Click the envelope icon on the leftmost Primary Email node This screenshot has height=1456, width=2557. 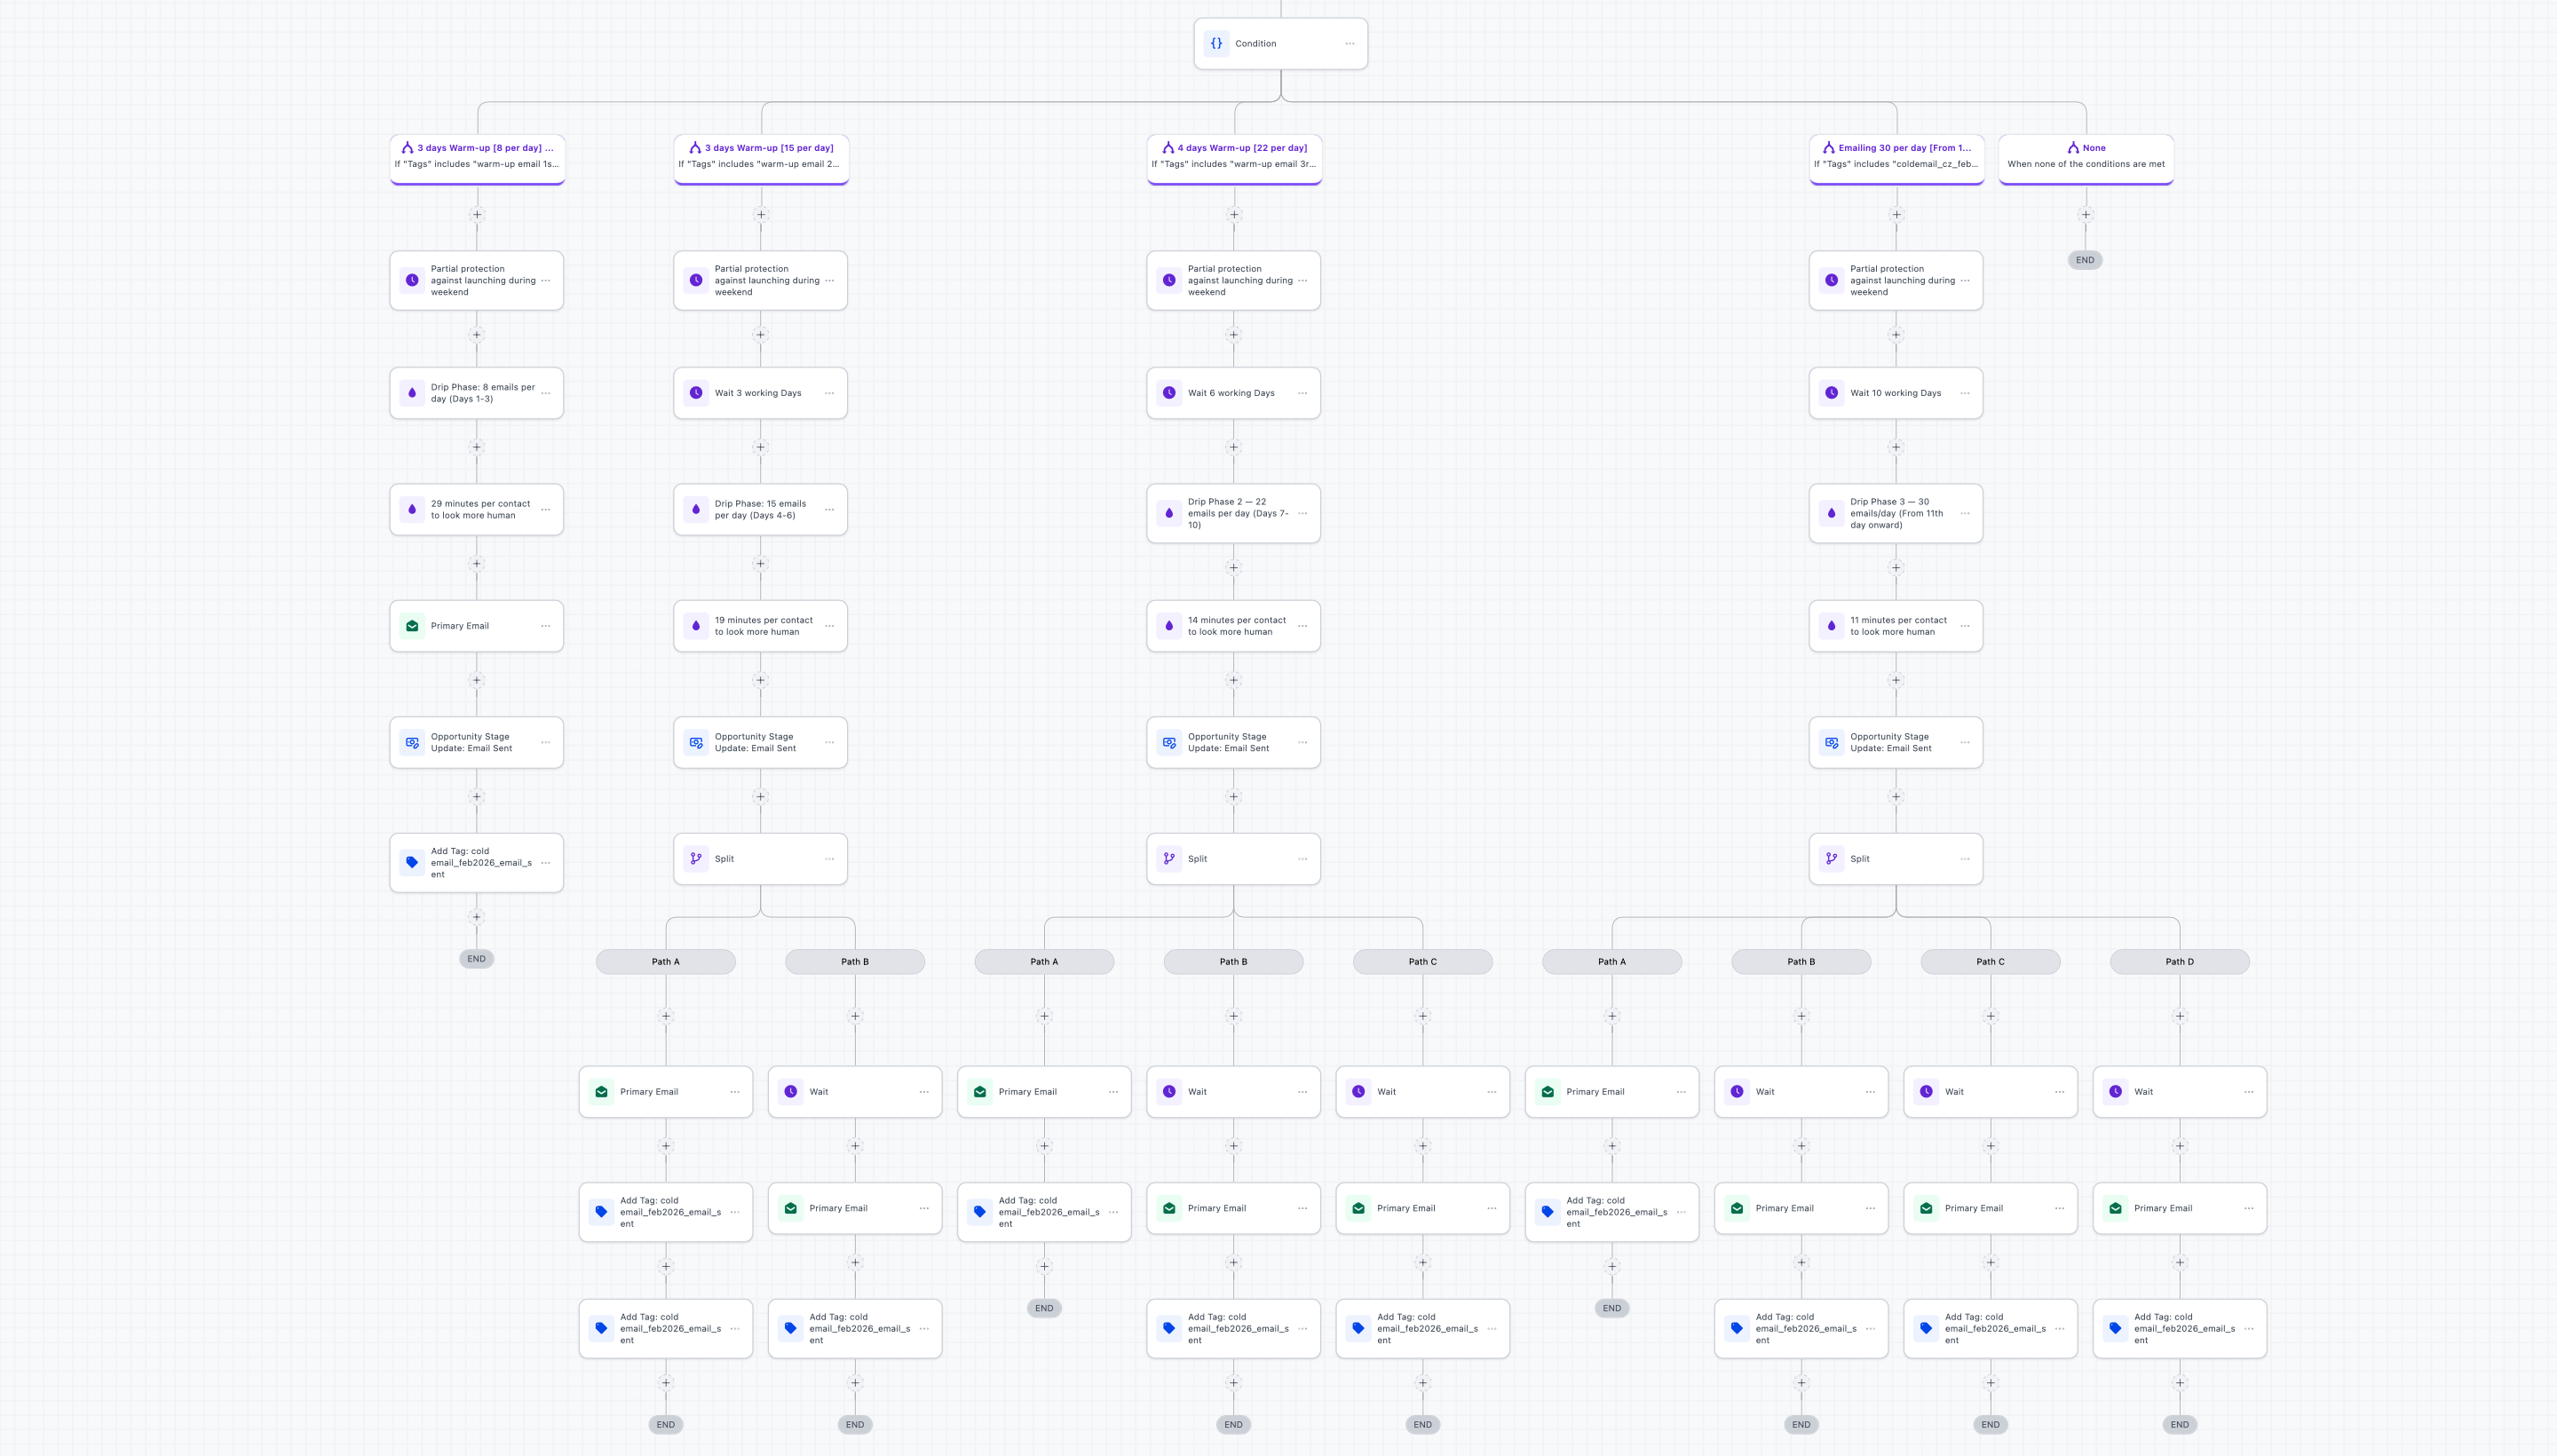tap(412, 625)
